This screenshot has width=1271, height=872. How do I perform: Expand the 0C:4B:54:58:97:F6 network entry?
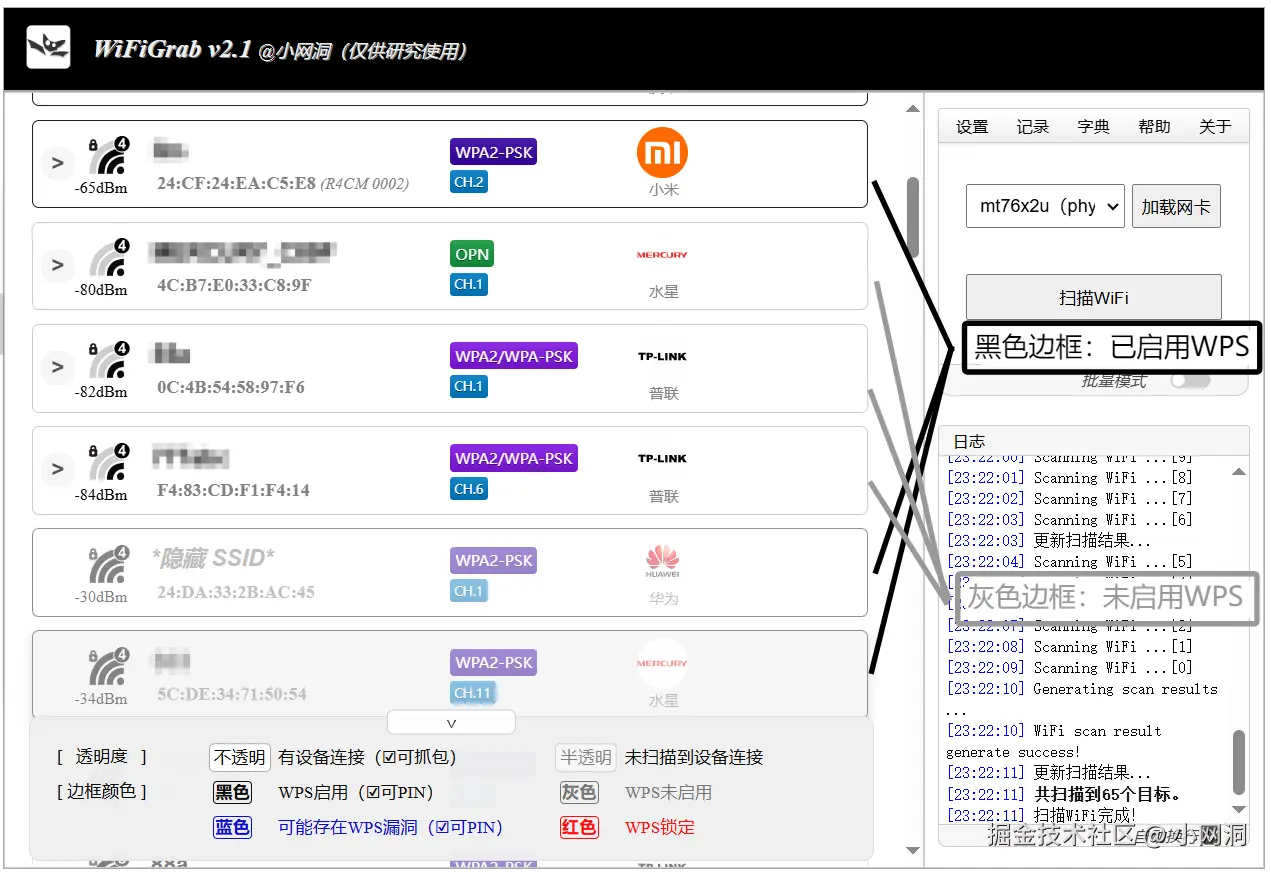tap(58, 367)
